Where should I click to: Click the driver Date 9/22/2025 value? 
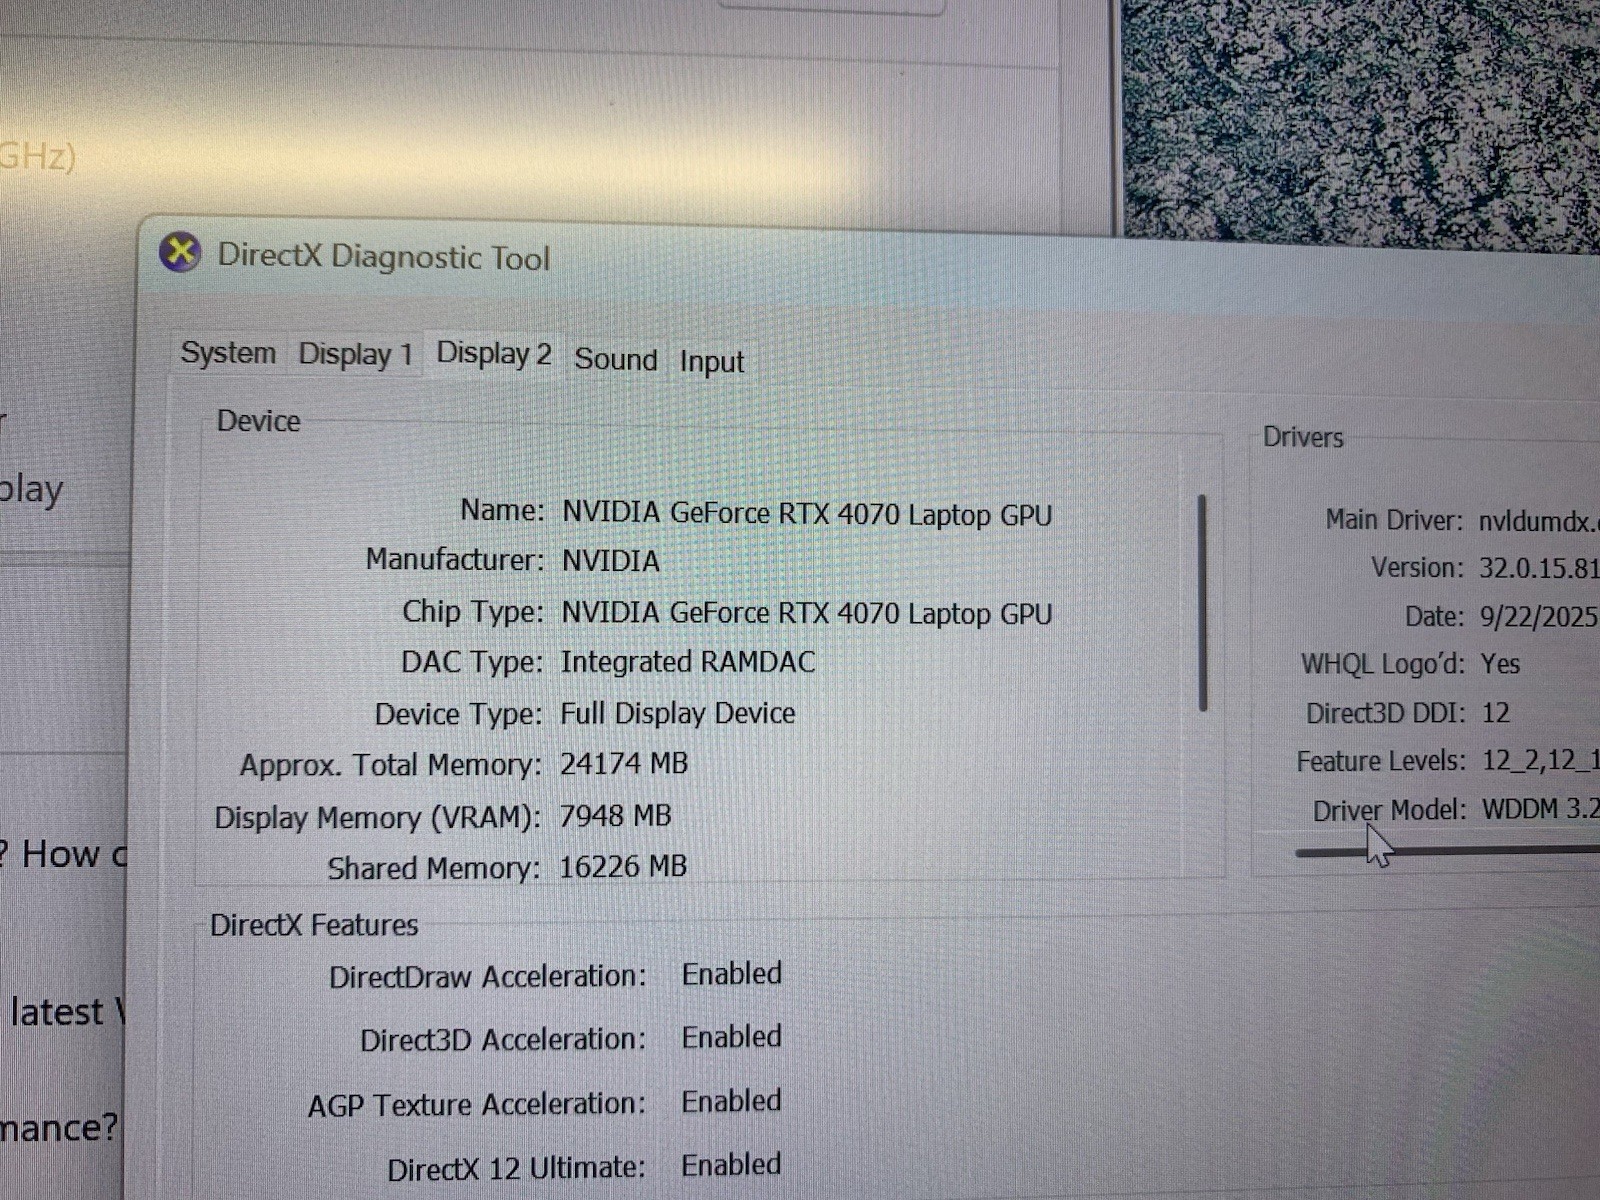[x=1539, y=616]
